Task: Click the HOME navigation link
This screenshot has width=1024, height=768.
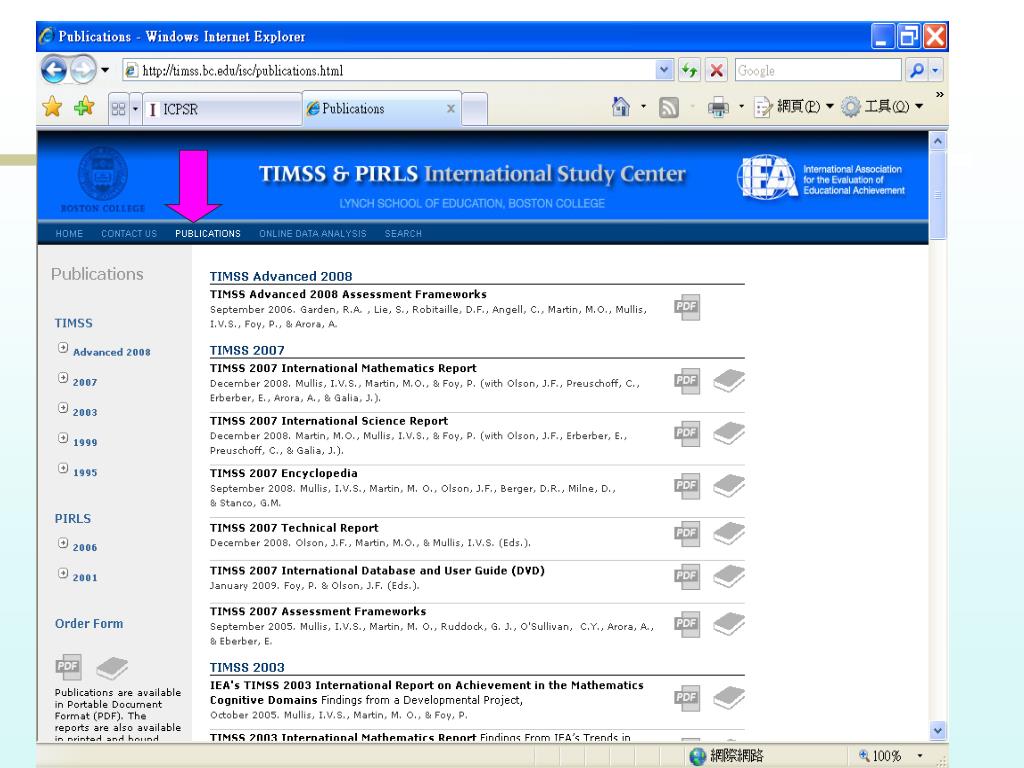Action: tap(69, 233)
